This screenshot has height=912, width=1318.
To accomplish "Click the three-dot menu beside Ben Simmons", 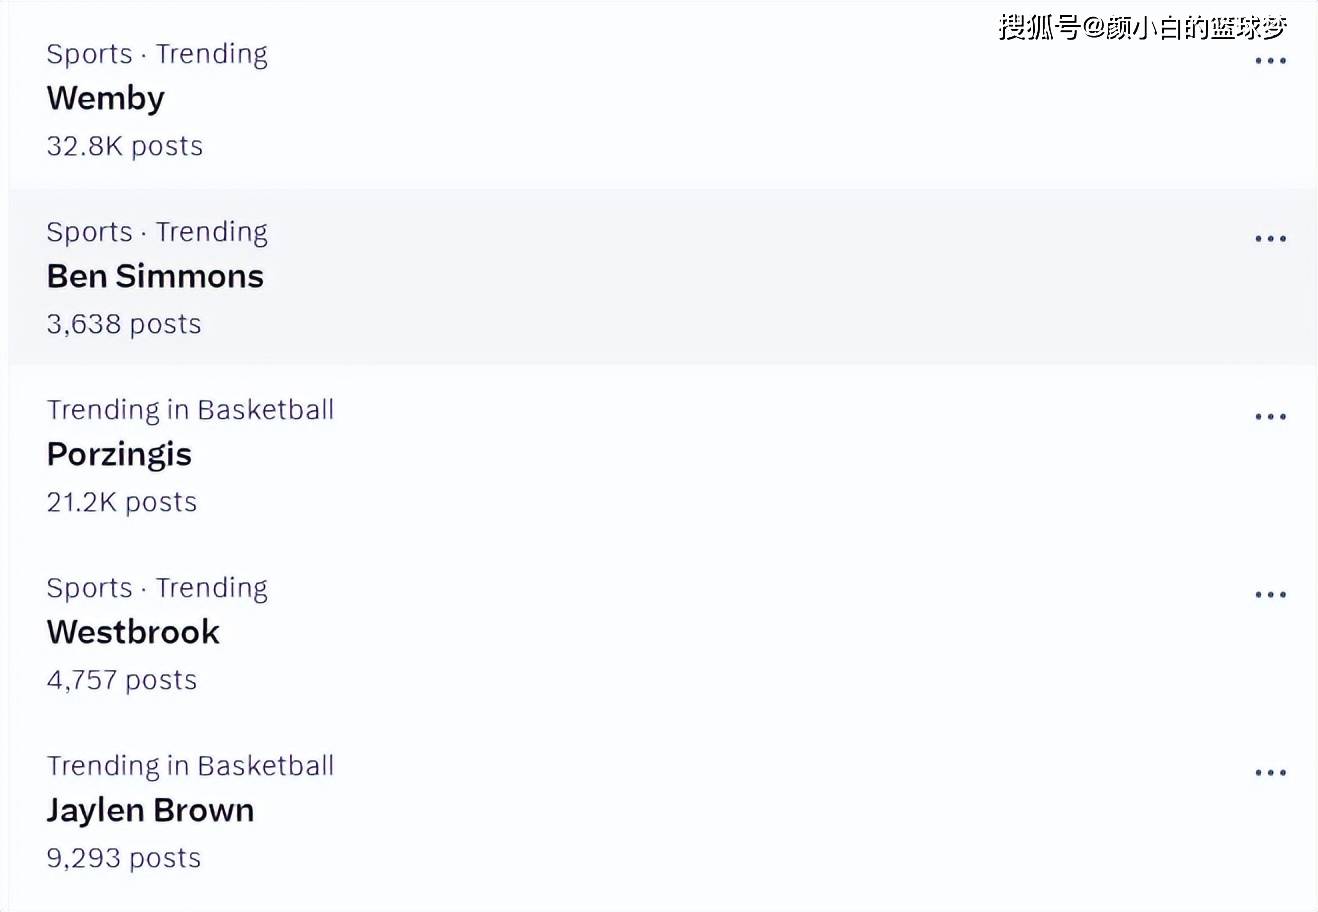I will pyautogui.click(x=1270, y=239).
